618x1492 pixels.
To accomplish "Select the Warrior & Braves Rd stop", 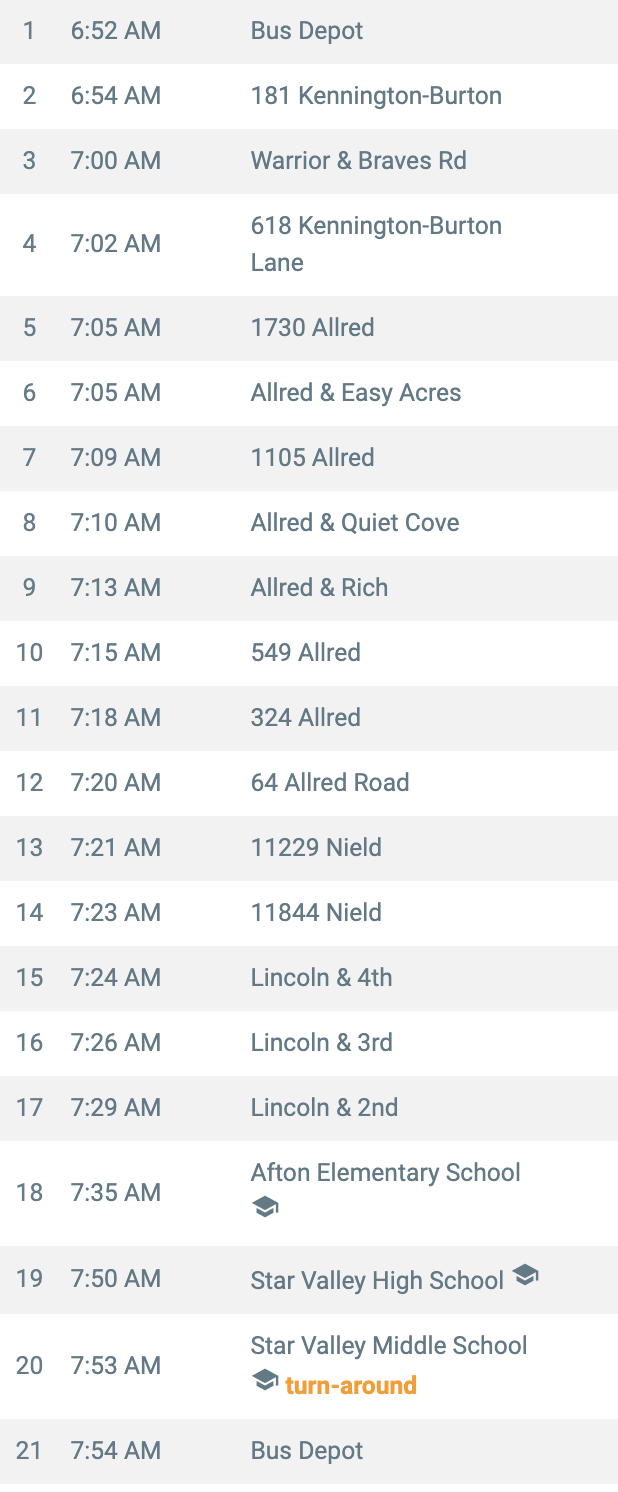I will pos(309,161).
